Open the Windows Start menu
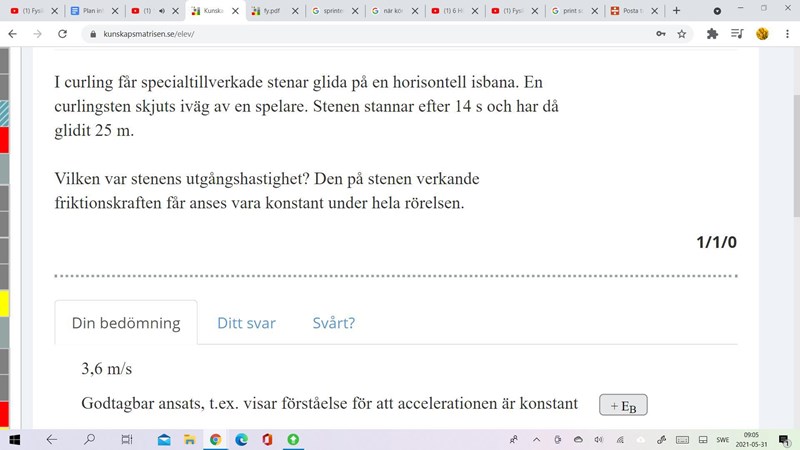800x450 pixels. click(x=14, y=439)
